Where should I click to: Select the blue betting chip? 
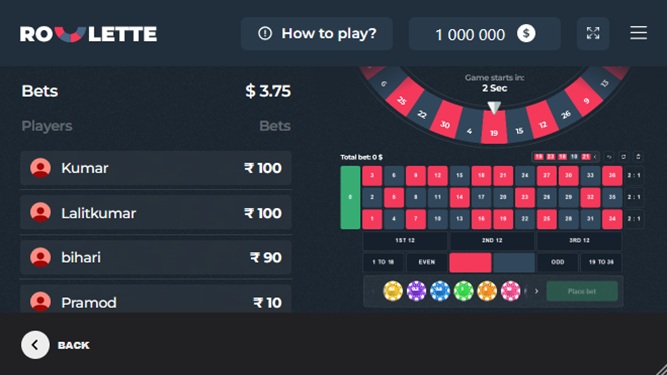coord(440,291)
